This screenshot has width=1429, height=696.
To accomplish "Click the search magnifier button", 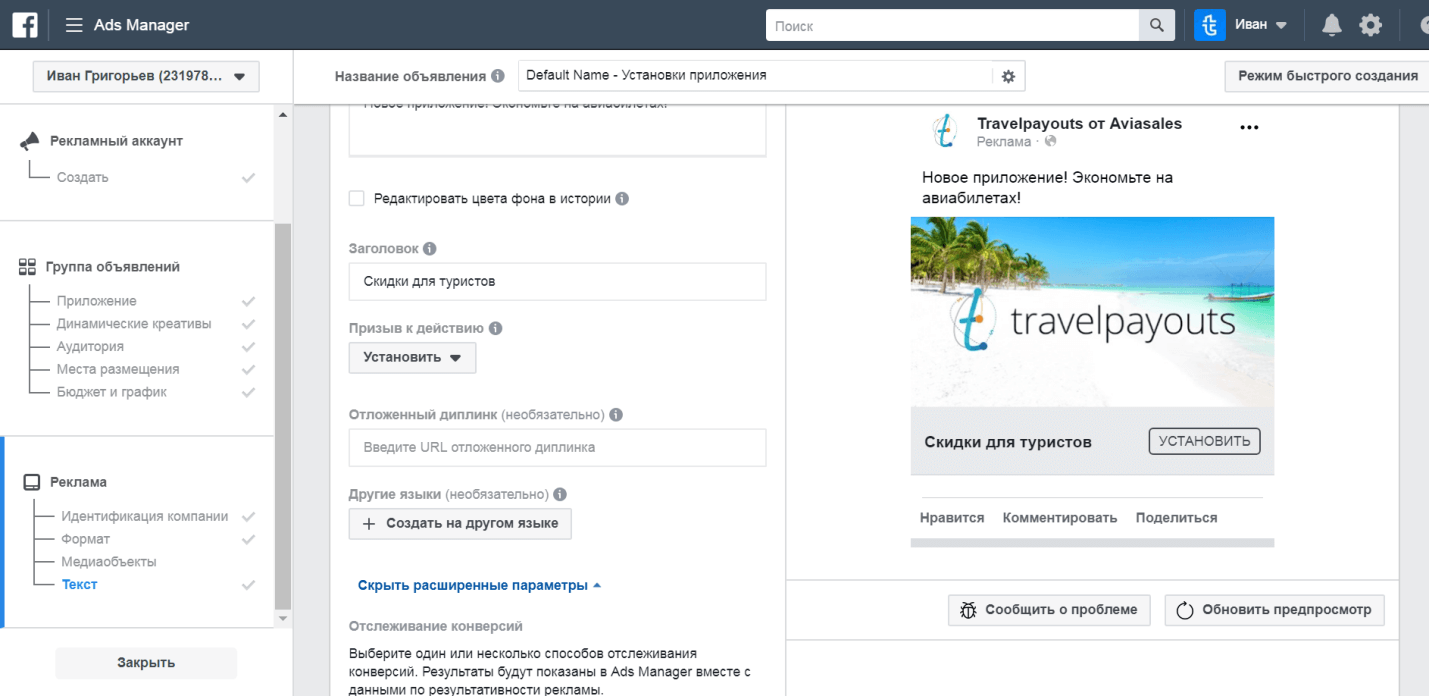I will coord(1156,25).
